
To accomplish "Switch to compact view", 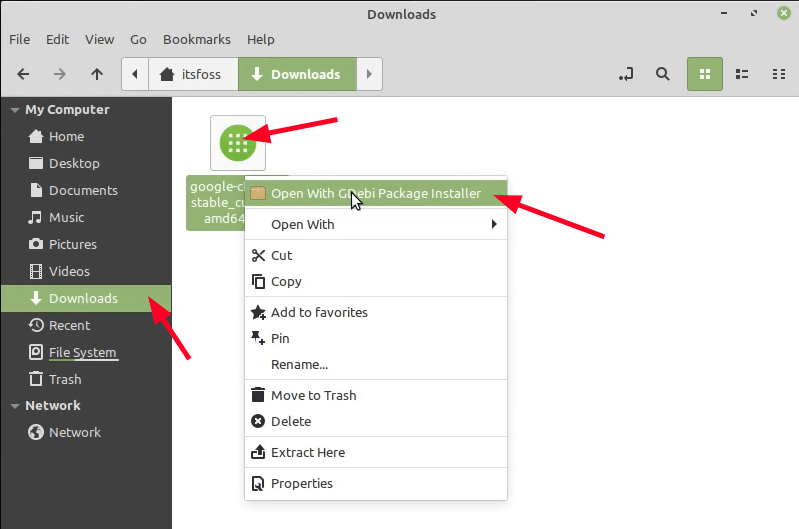I will (x=778, y=74).
